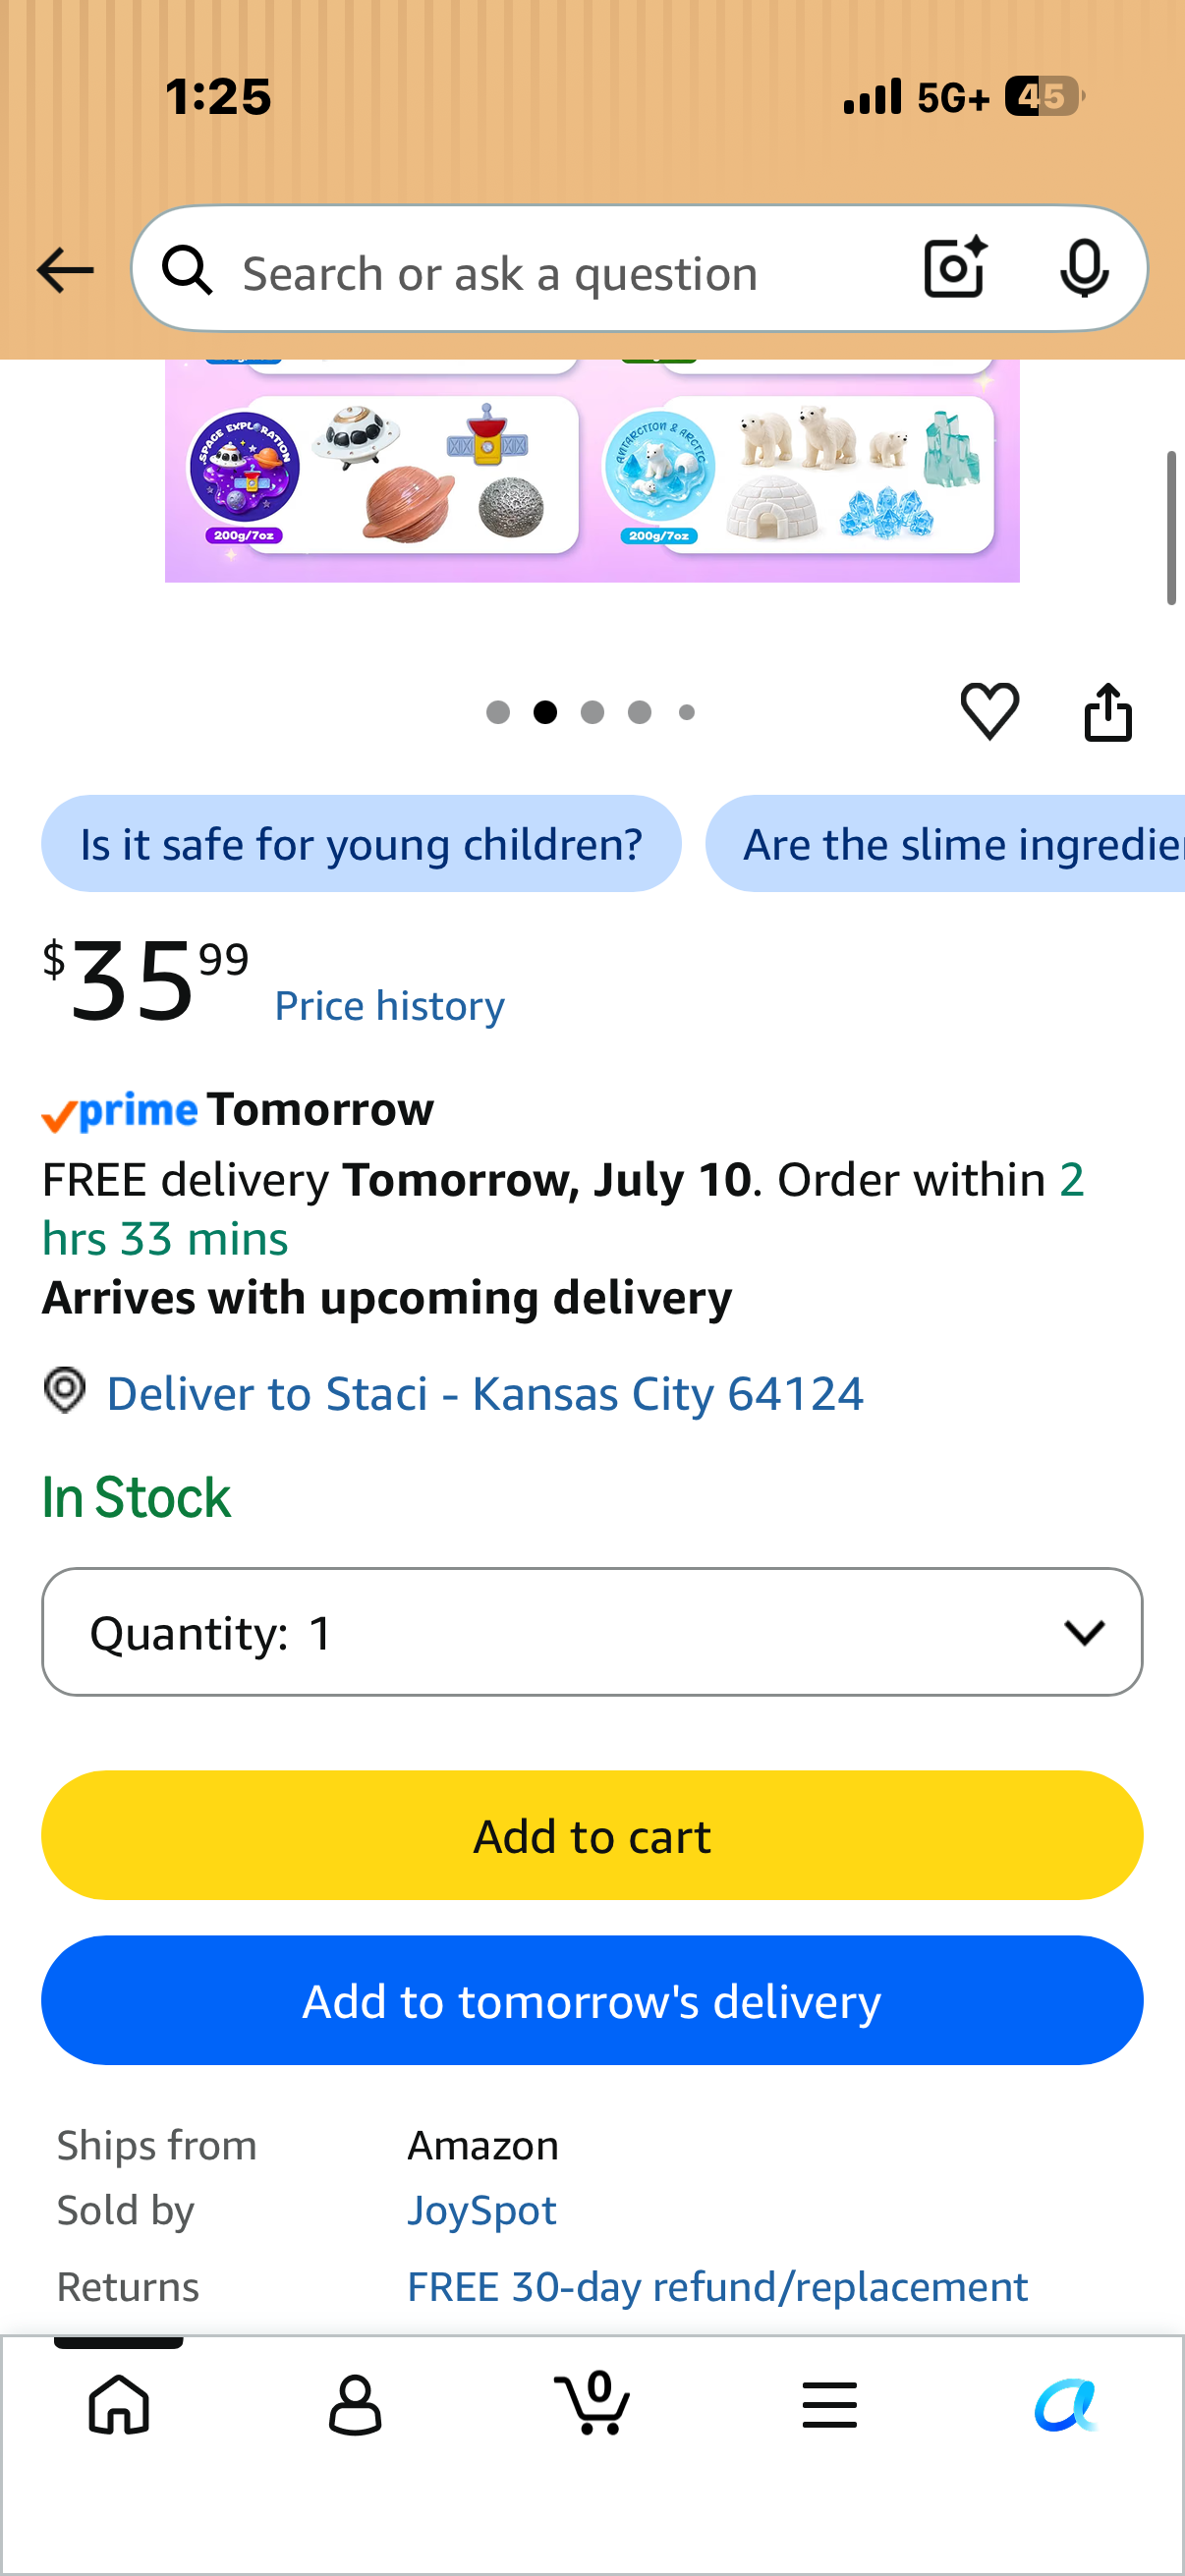View FREE 30-day refund/replacement policy
The height and width of the screenshot is (2576, 1185).
point(717,2286)
